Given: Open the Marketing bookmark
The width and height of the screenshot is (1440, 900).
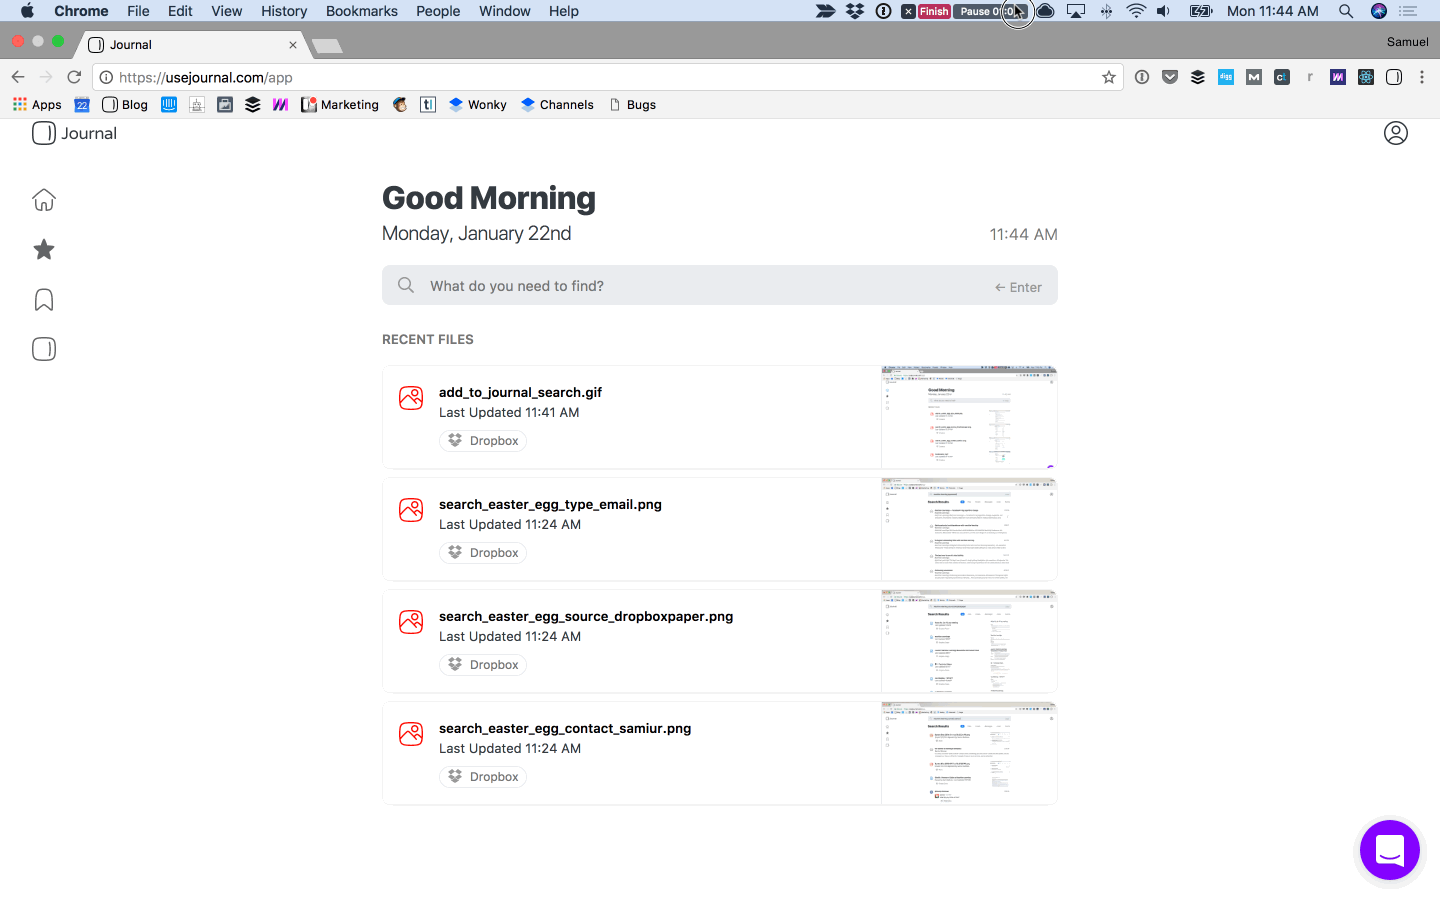Looking at the screenshot, I should 340,104.
